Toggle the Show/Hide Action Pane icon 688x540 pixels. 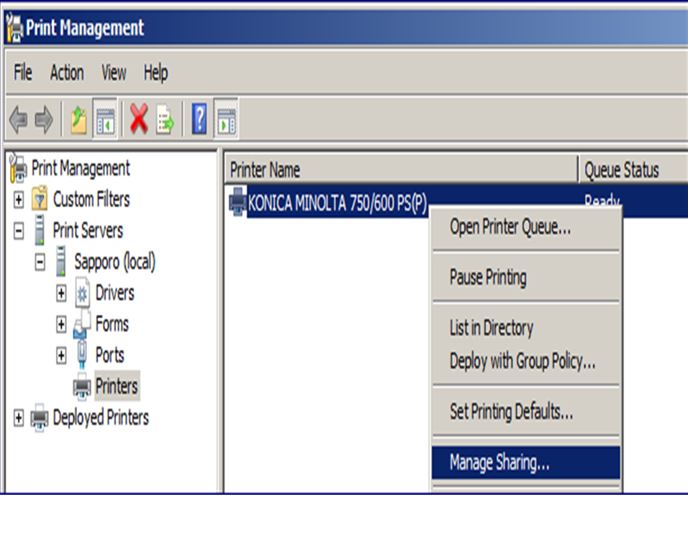[227, 121]
